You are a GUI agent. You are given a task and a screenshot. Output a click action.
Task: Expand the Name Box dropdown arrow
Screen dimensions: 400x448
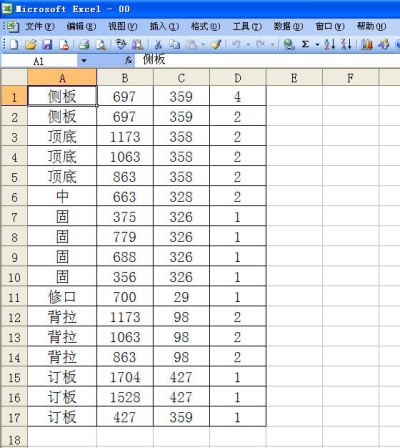point(84,61)
